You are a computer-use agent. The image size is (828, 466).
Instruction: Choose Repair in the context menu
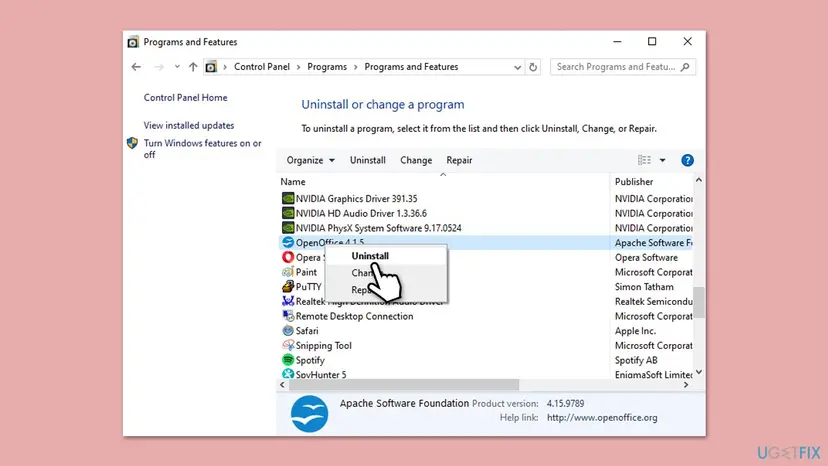click(386, 290)
